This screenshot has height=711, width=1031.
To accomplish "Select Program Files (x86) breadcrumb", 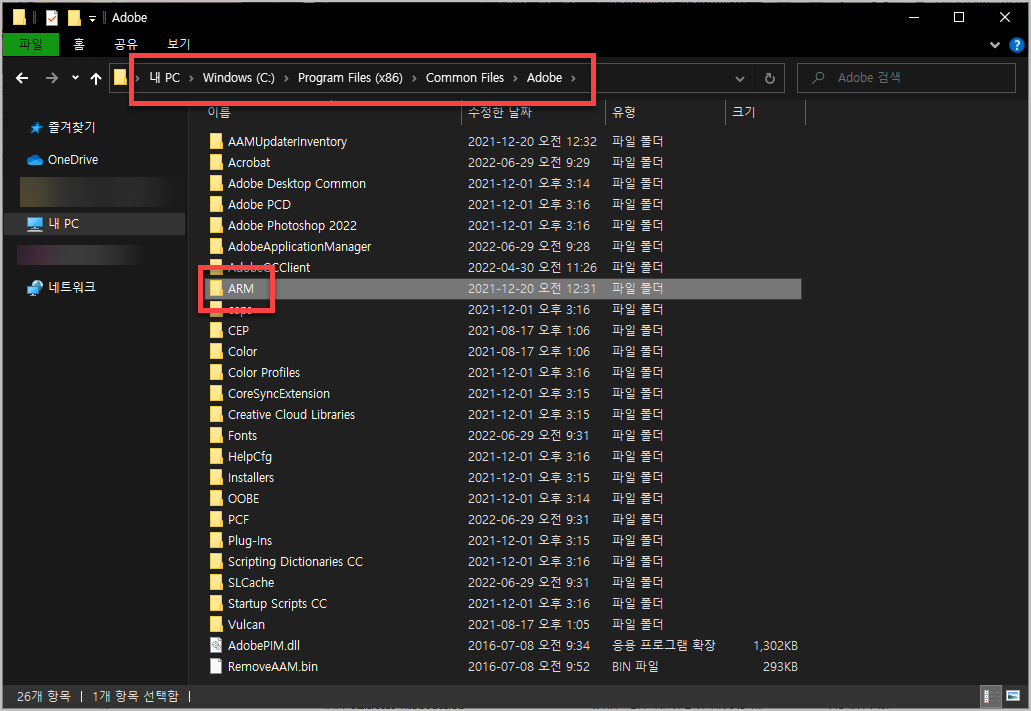I will (x=350, y=78).
